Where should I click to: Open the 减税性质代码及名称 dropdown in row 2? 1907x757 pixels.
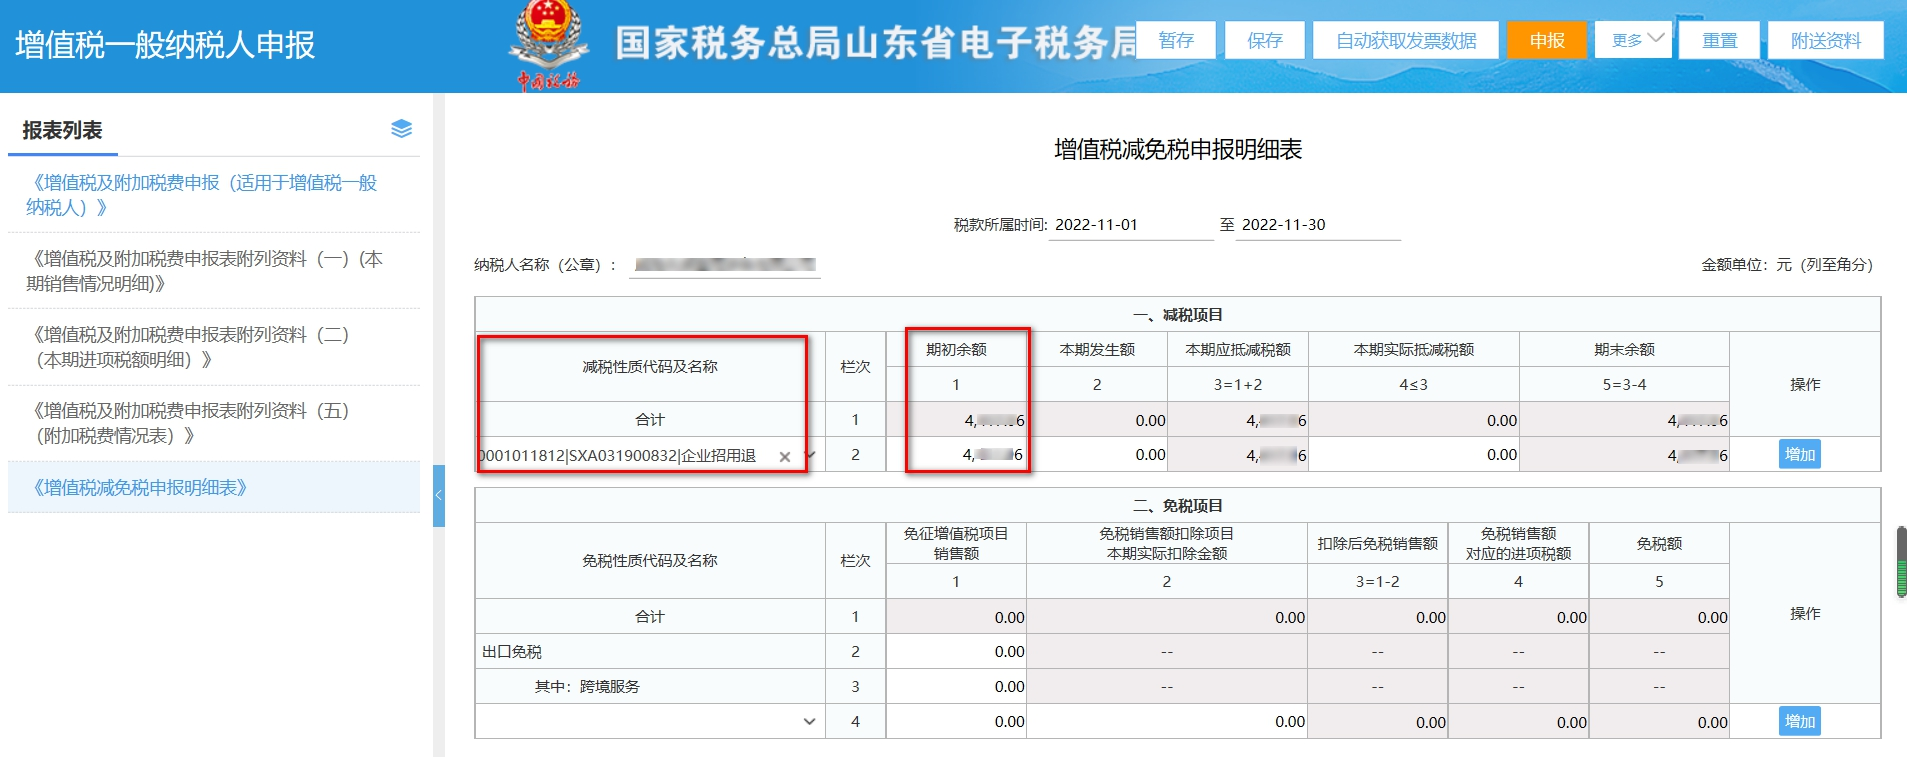tap(810, 456)
